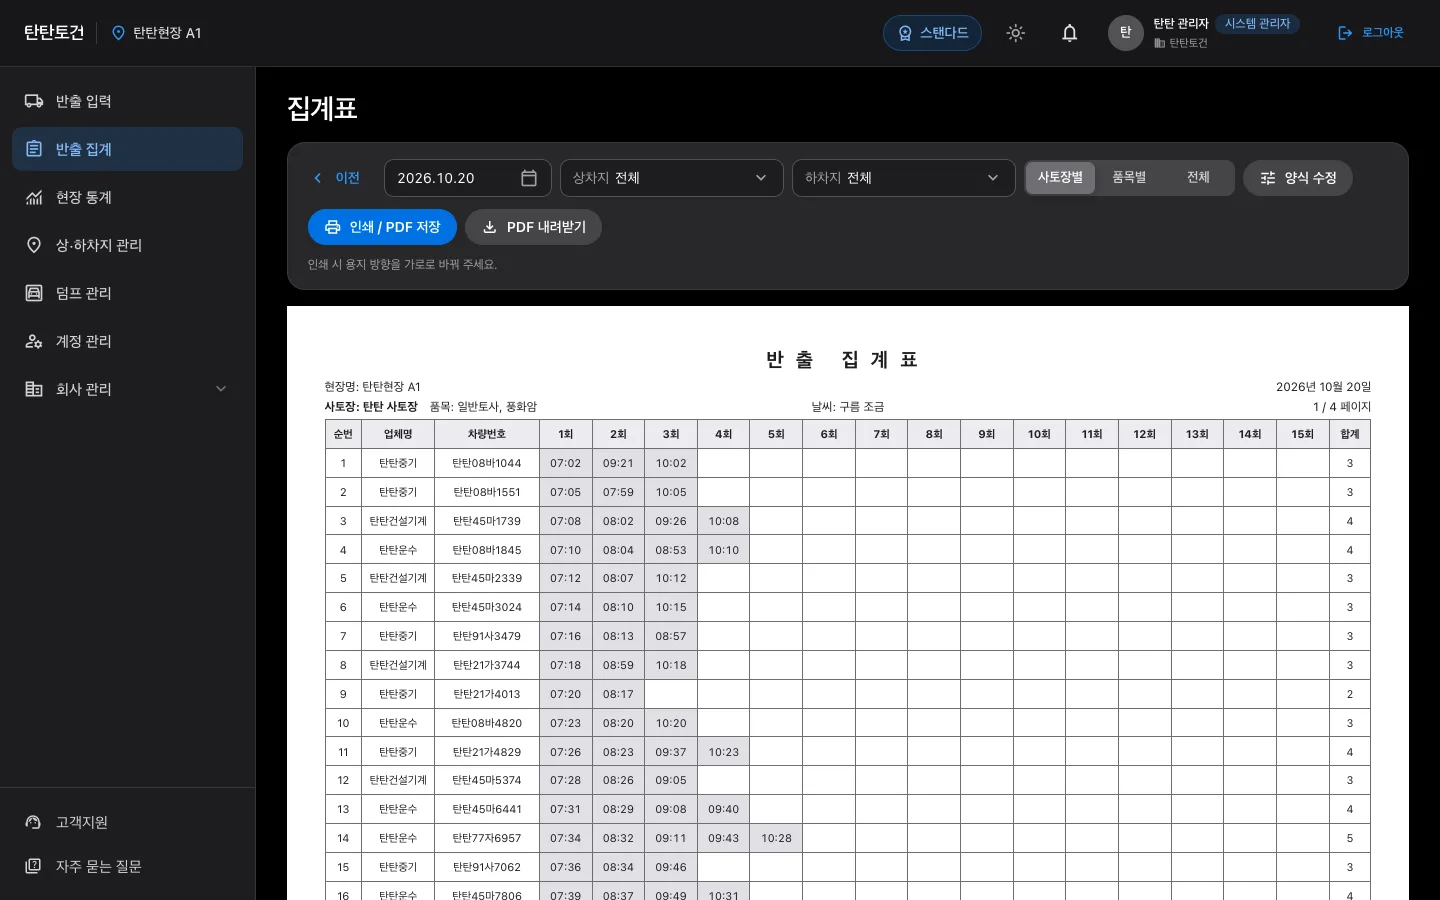Click the user-gear icon beside 계정 관리
The height and width of the screenshot is (900, 1440).
[34, 341]
